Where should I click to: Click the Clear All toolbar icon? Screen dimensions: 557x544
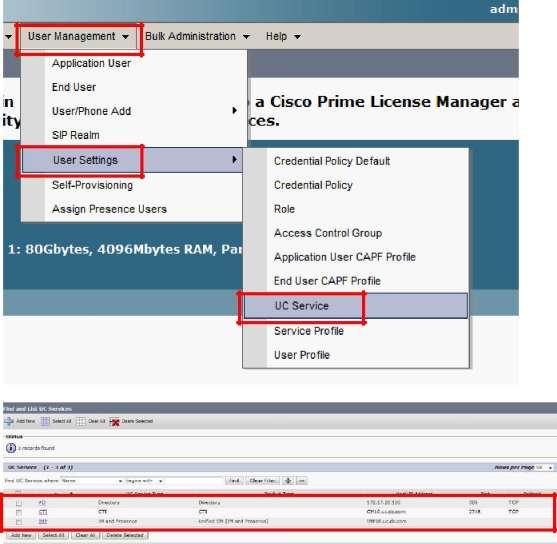[81, 421]
